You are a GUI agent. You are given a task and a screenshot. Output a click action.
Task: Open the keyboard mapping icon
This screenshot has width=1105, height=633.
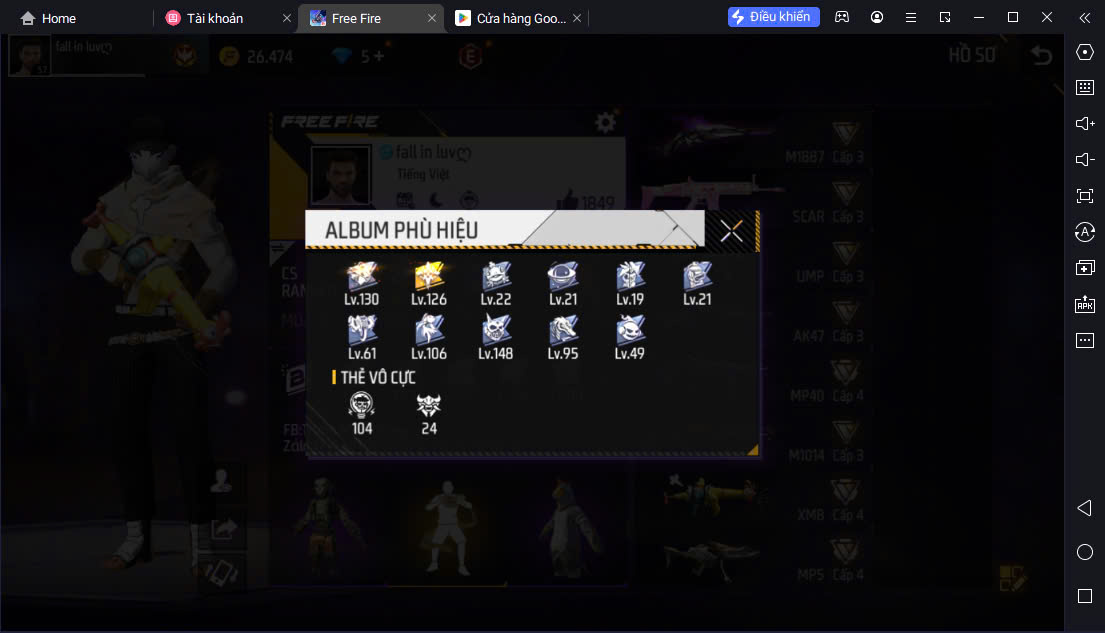tap(1085, 87)
